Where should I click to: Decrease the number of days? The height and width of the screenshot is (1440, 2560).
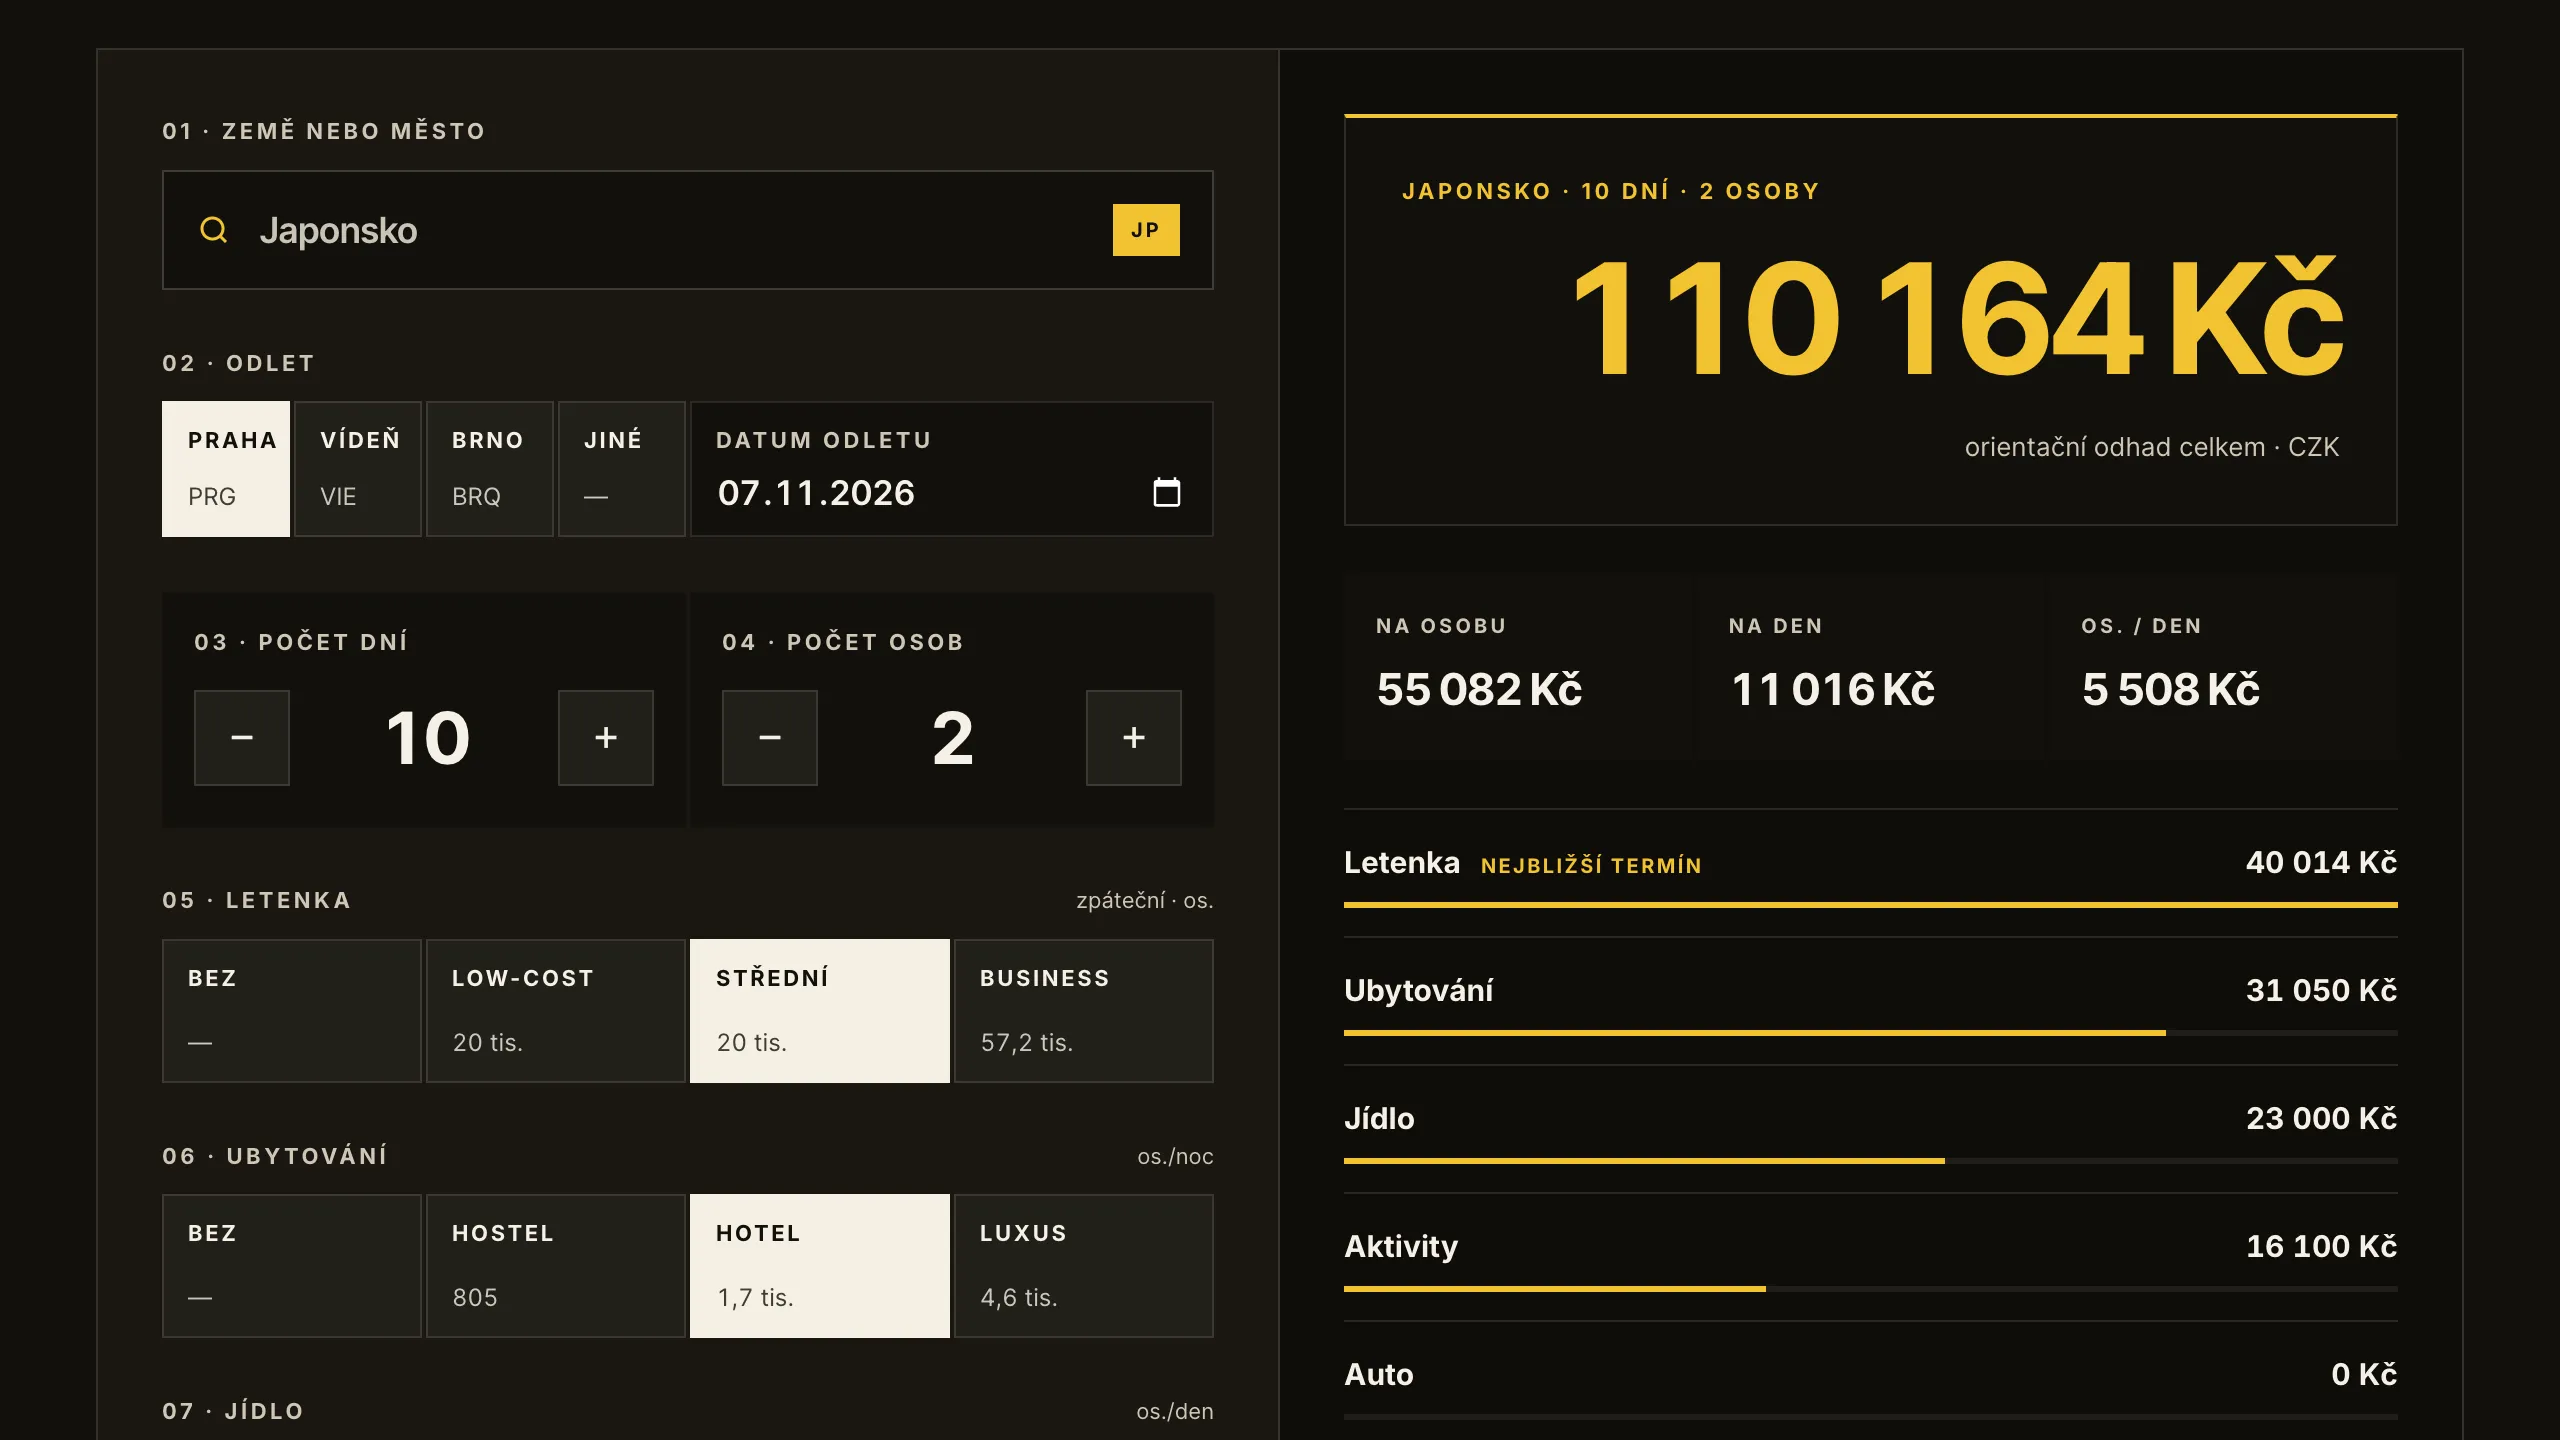click(242, 738)
